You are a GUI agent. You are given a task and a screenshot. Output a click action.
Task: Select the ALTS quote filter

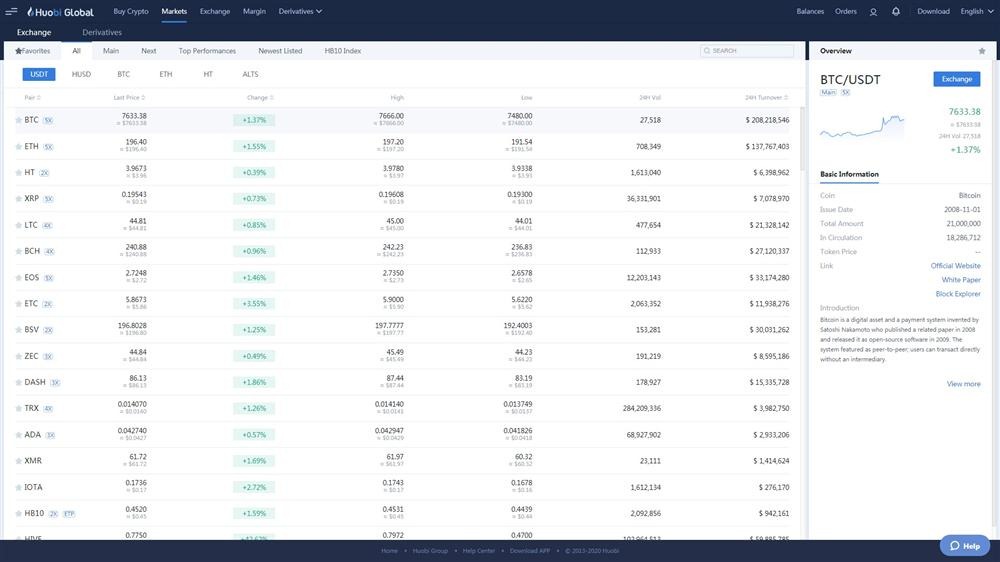point(250,75)
